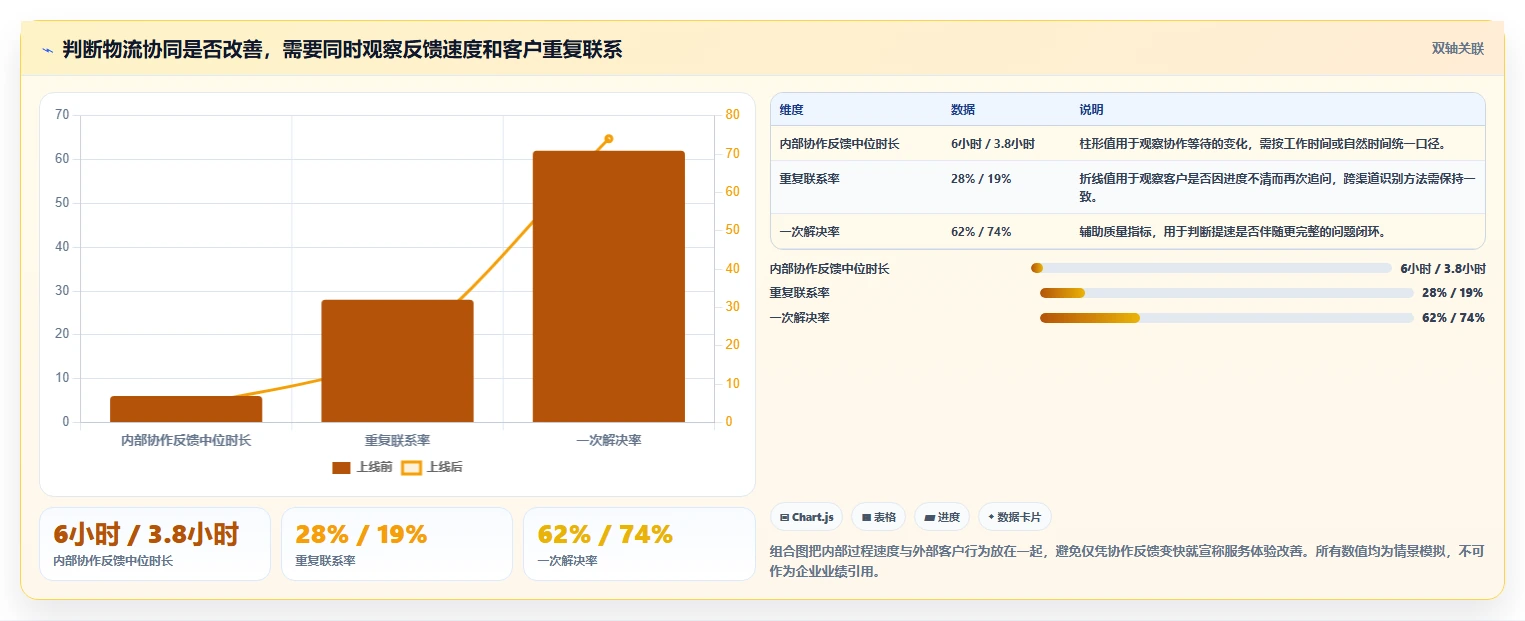The image size is (1525, 621).
Task: Click the 28% / 19% value beside the progress bar
Action: 1452,293
